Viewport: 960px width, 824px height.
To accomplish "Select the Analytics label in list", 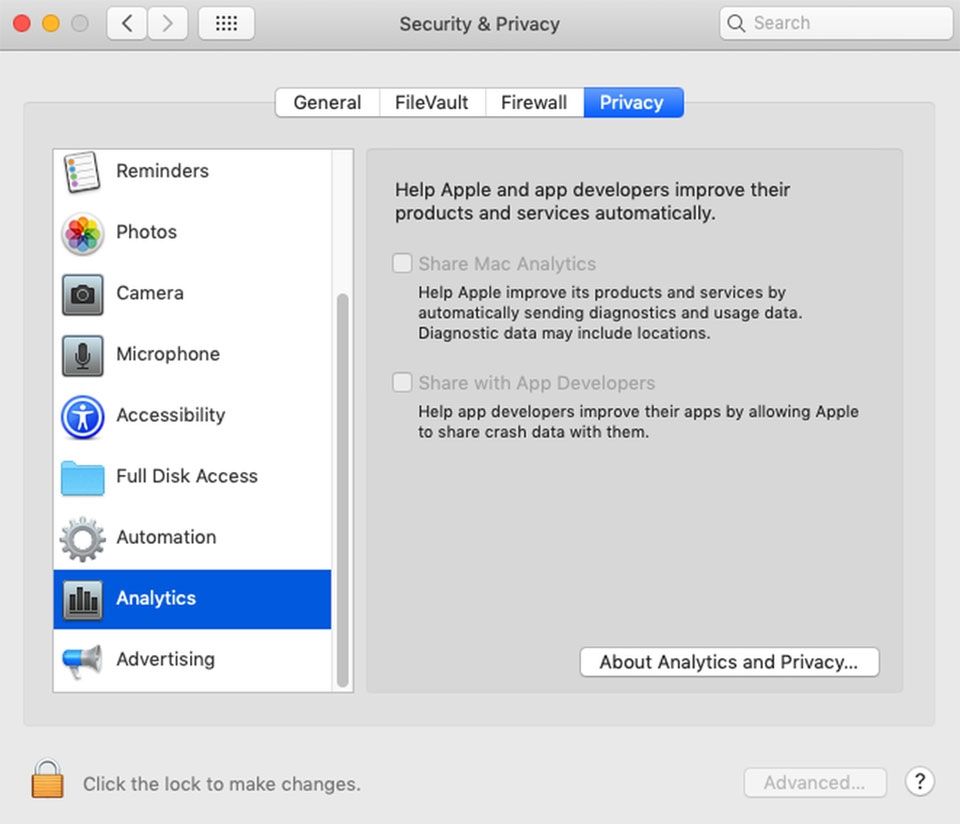I will pos(156,598).
